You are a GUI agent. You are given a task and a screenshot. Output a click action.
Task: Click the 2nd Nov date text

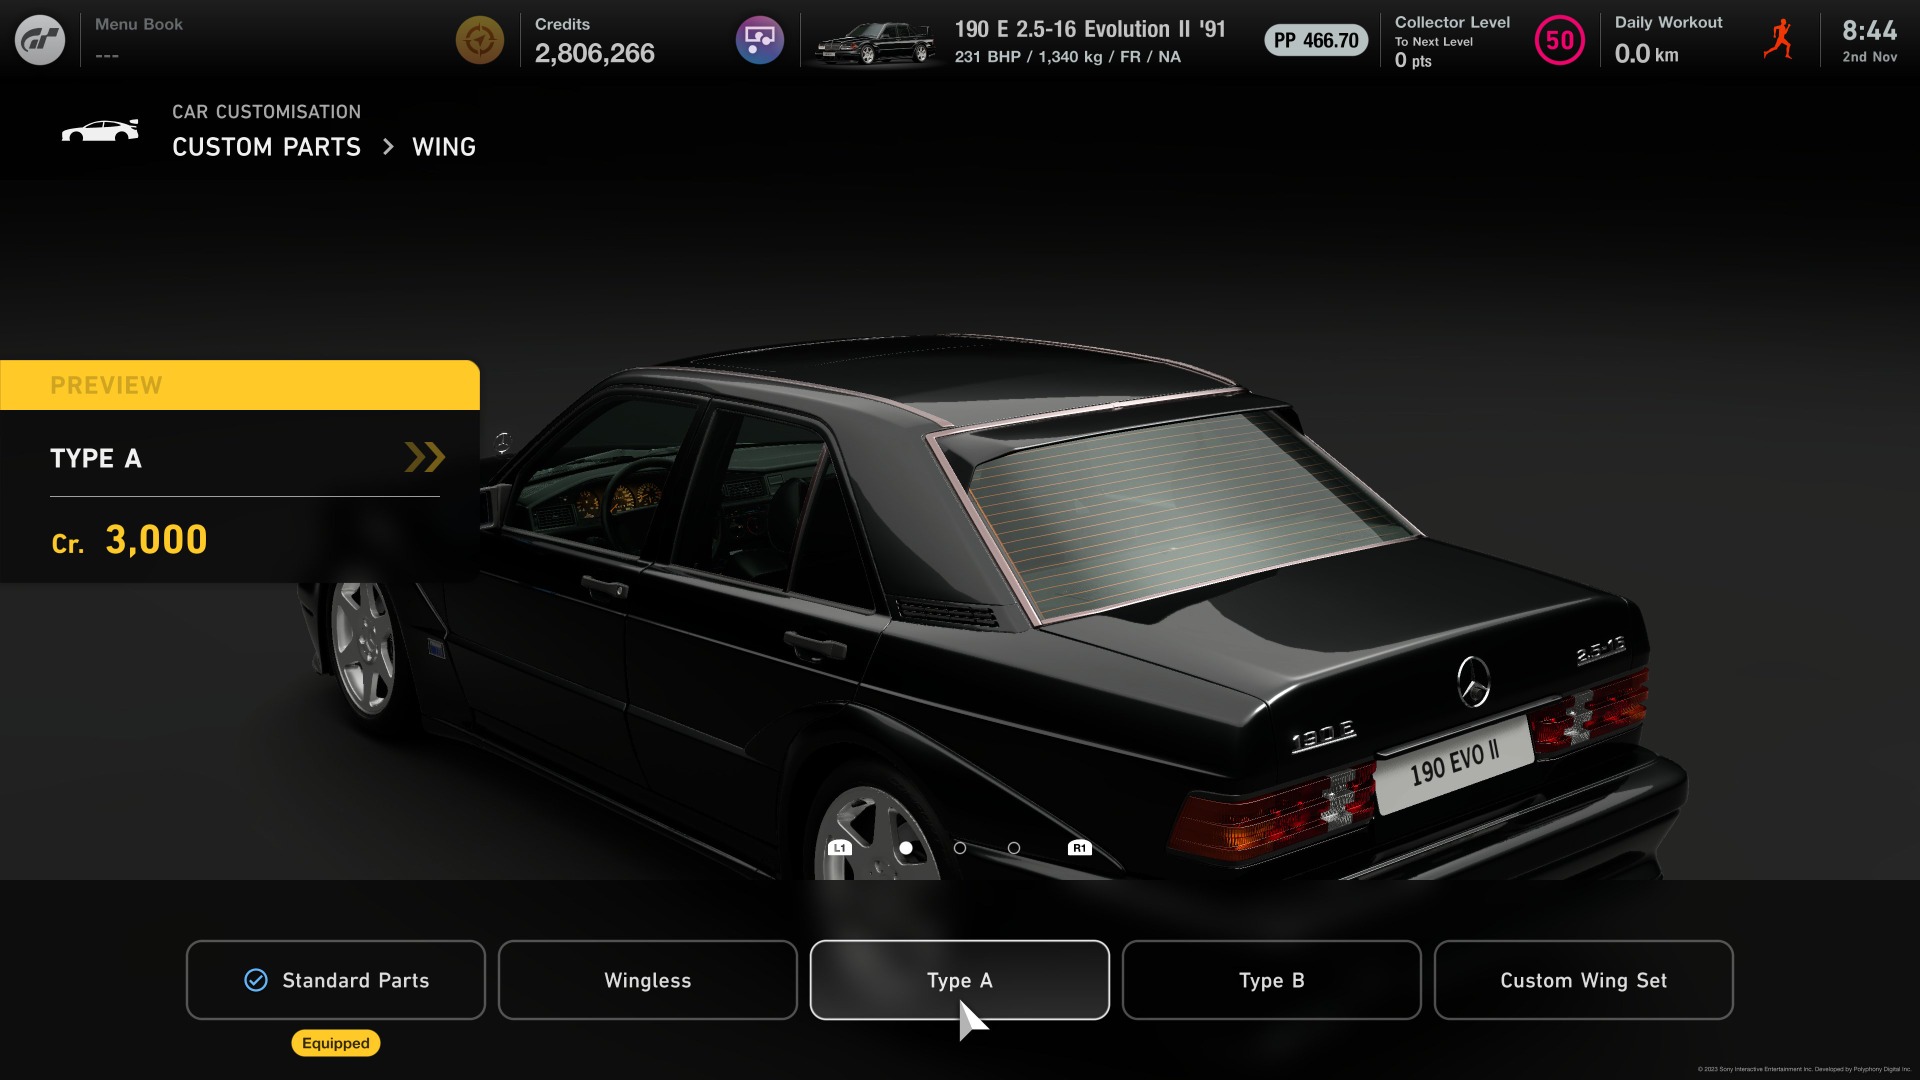(x=1869, y=57)
